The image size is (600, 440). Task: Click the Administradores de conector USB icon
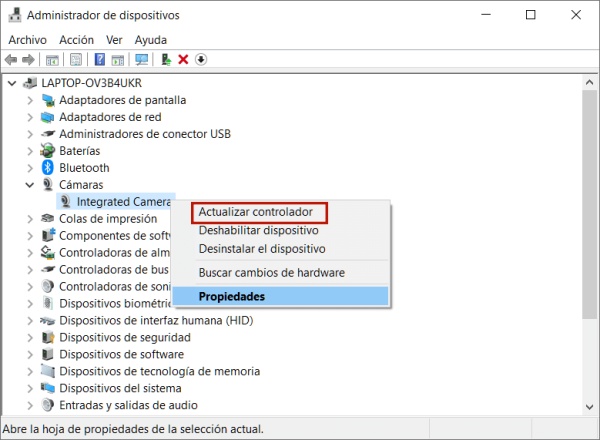(x=48, y=134)
